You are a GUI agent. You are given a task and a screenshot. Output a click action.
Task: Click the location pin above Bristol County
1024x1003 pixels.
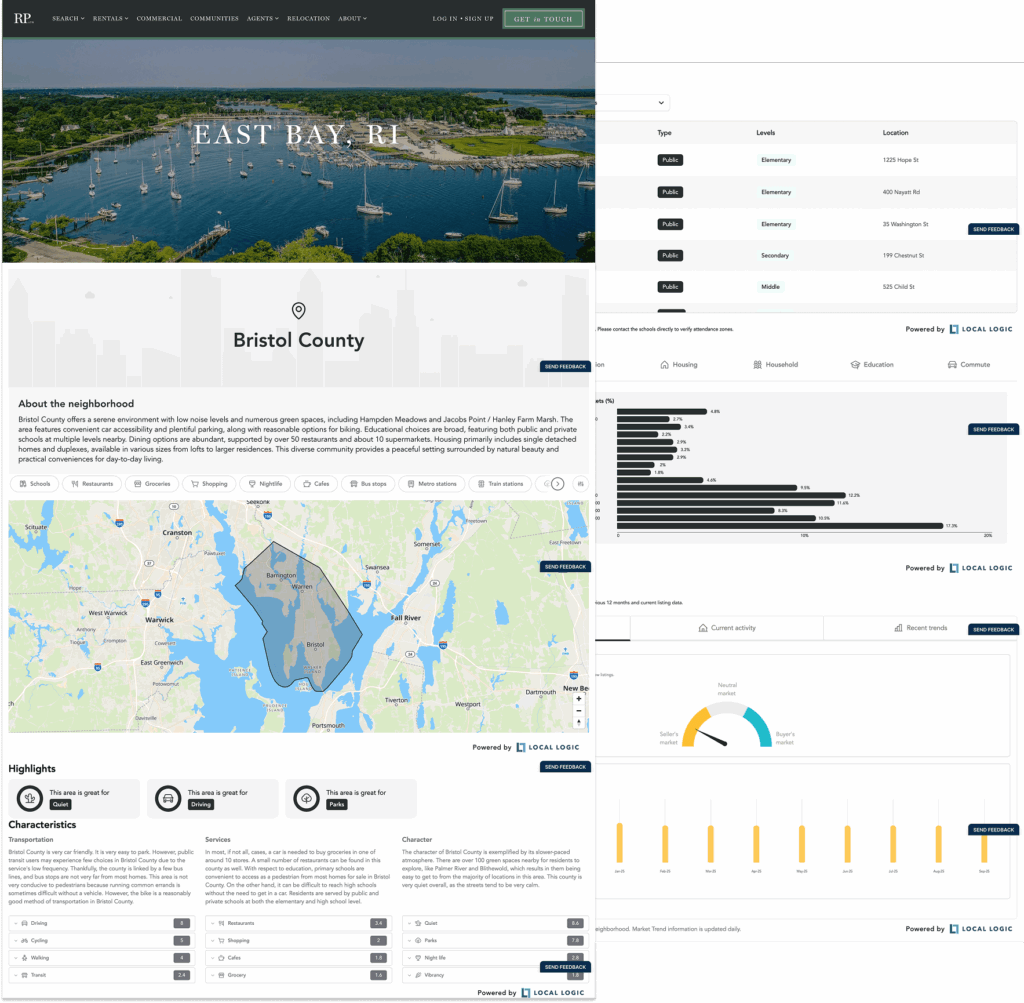[298, 311]
